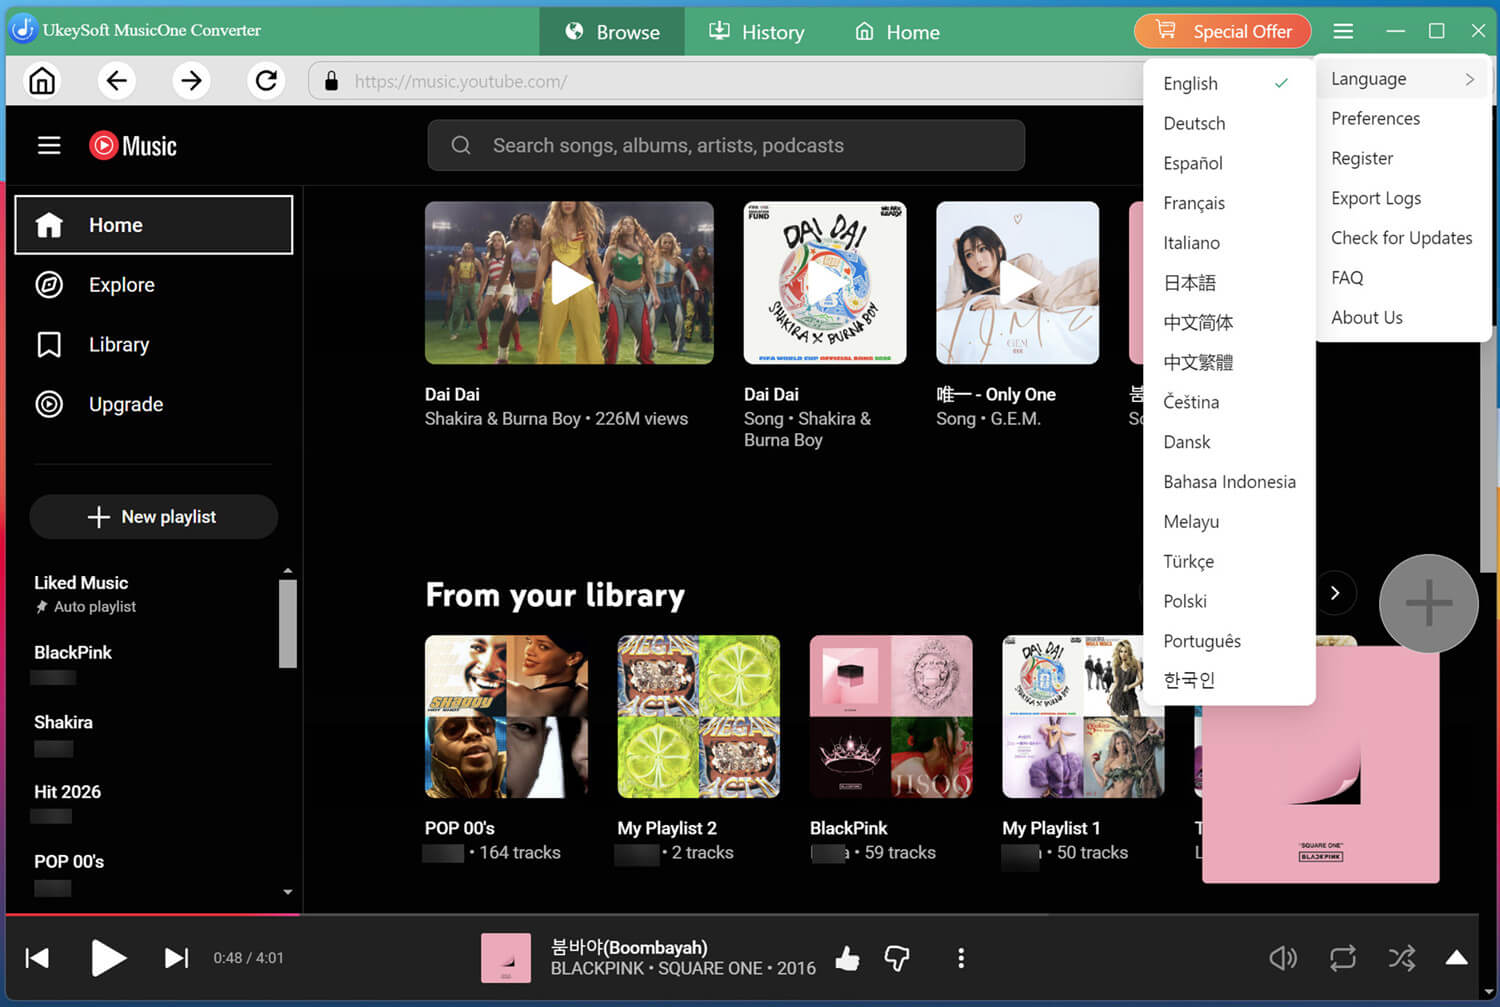The height and width of the screenshot is (1007, 1500).
Task: Open Library in the sidebar
Action: [x=154, y=345]
